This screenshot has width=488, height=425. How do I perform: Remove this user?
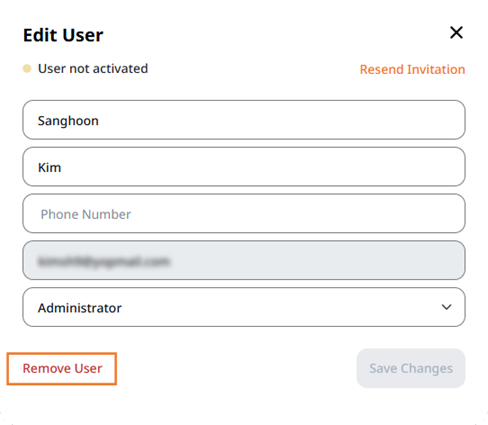(x=62, y=369)
